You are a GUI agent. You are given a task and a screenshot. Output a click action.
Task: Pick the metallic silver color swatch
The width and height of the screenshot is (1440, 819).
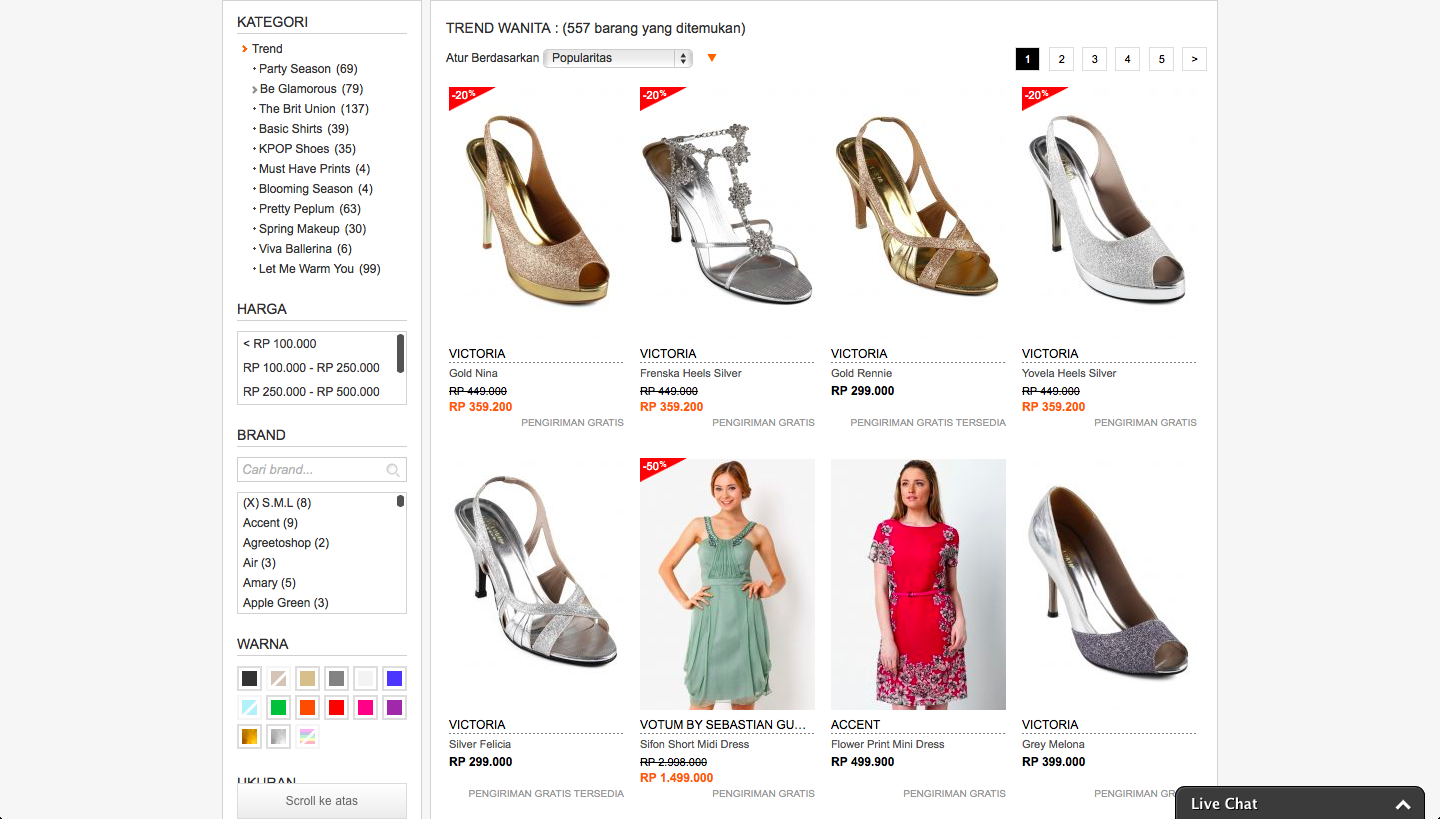coord(279,737)
